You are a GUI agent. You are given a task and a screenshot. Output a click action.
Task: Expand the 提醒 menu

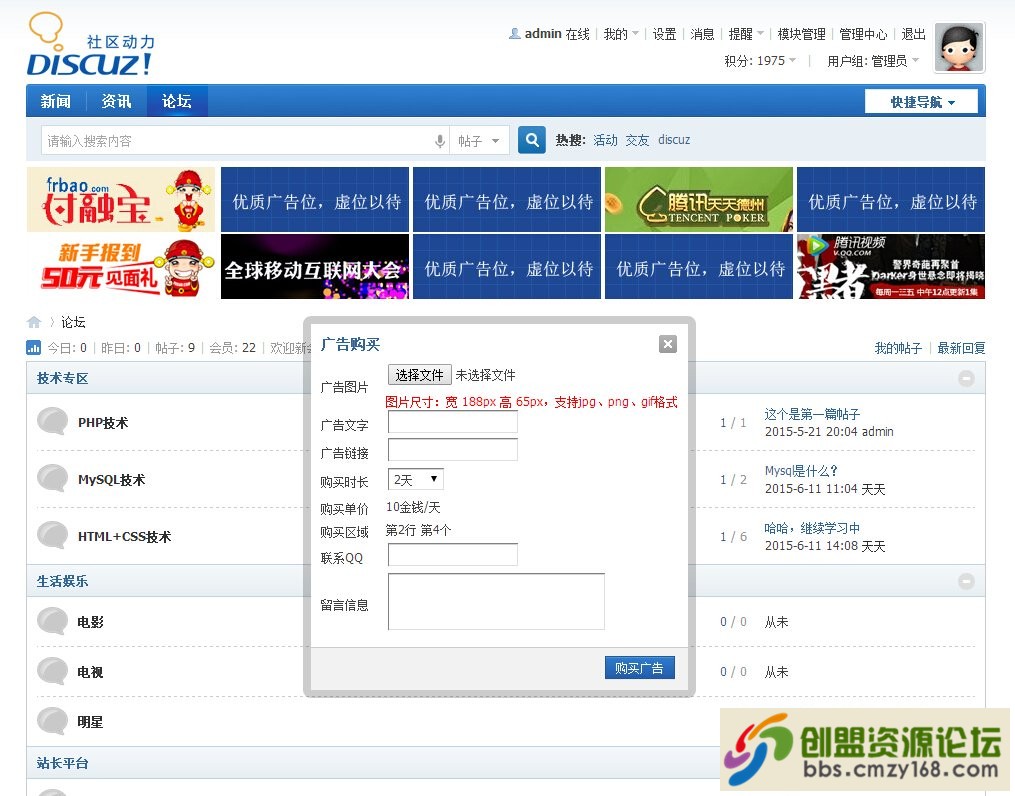coord(746,34)
